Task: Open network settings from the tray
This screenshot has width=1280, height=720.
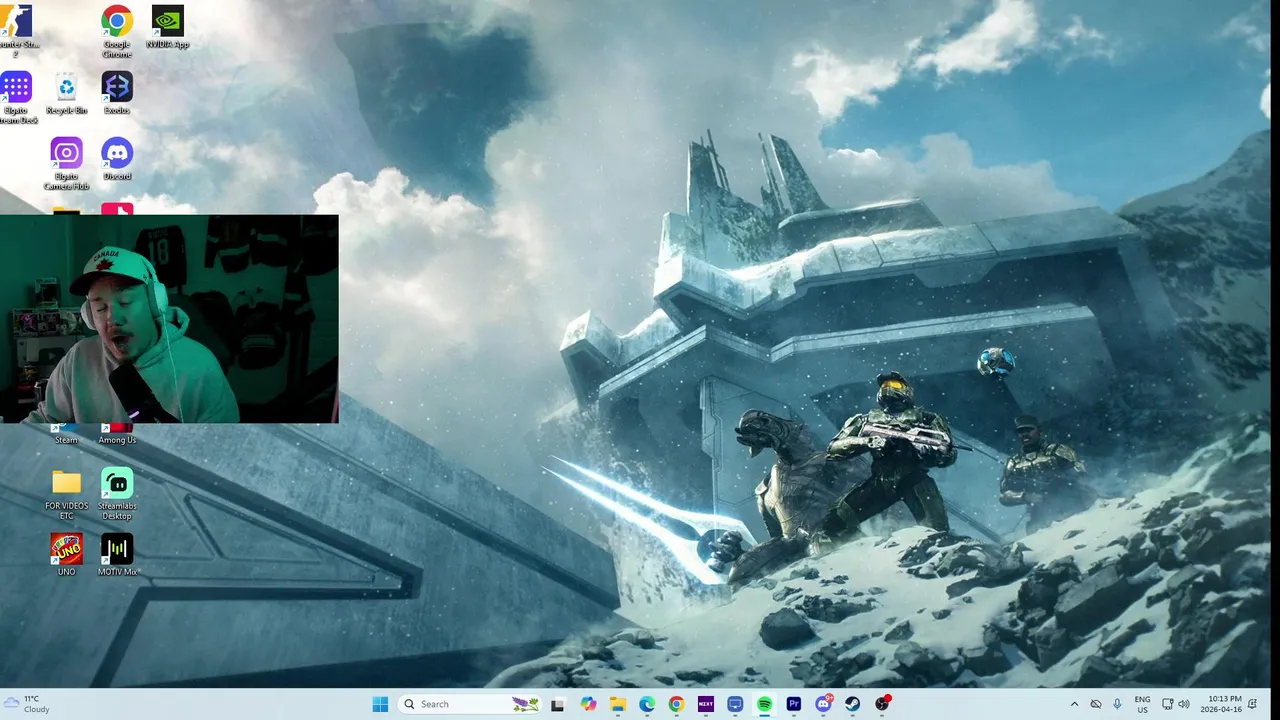Action: click(x=1168, y=704)
